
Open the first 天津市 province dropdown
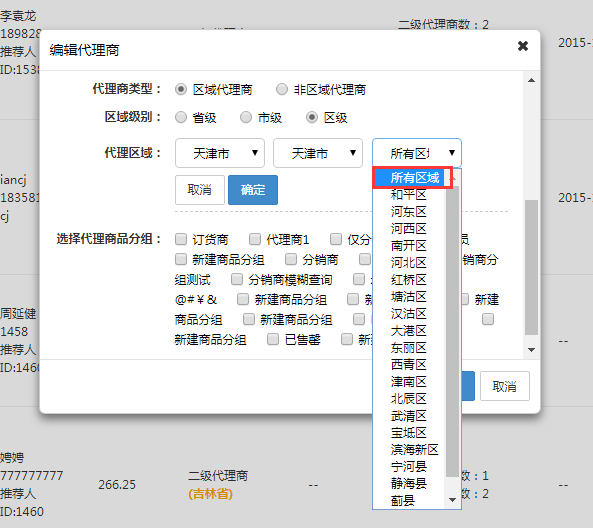(220, 153)
